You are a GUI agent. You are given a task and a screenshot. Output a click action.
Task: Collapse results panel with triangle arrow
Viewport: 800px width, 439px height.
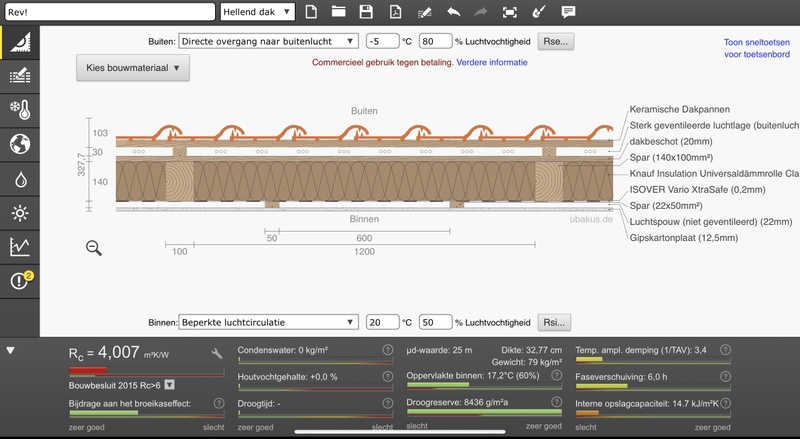click(10, 351)
